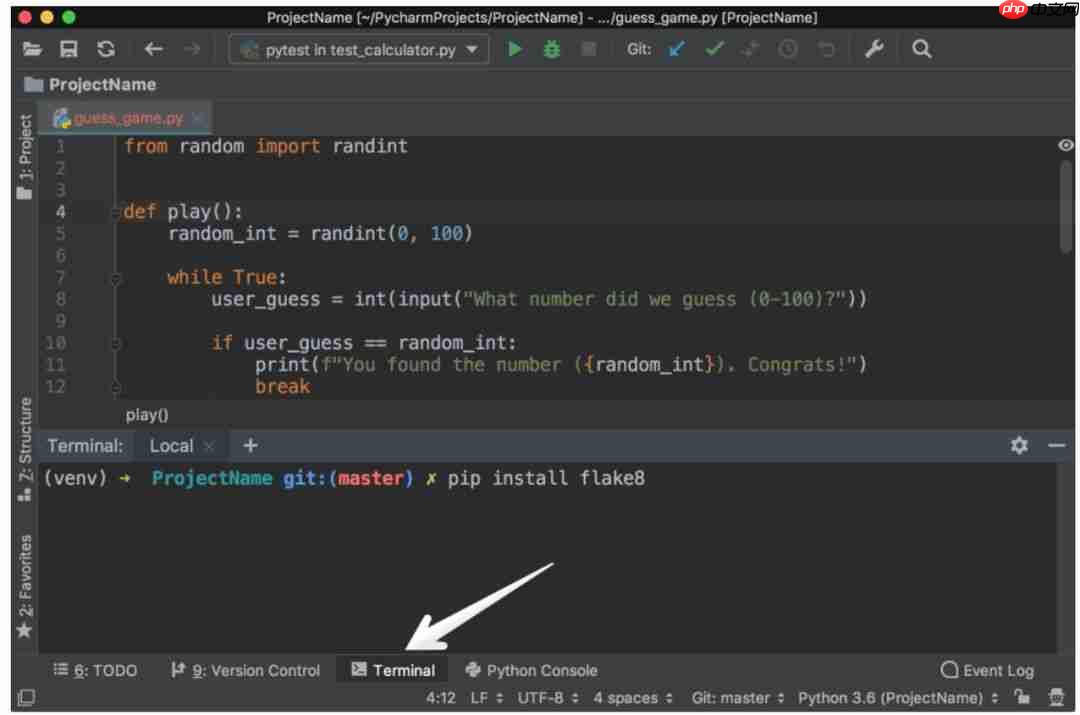Screen dimensions: 1080x715
Task: Hide the terminal panel with the minimize icon
Action: (x=1058, y=445)
